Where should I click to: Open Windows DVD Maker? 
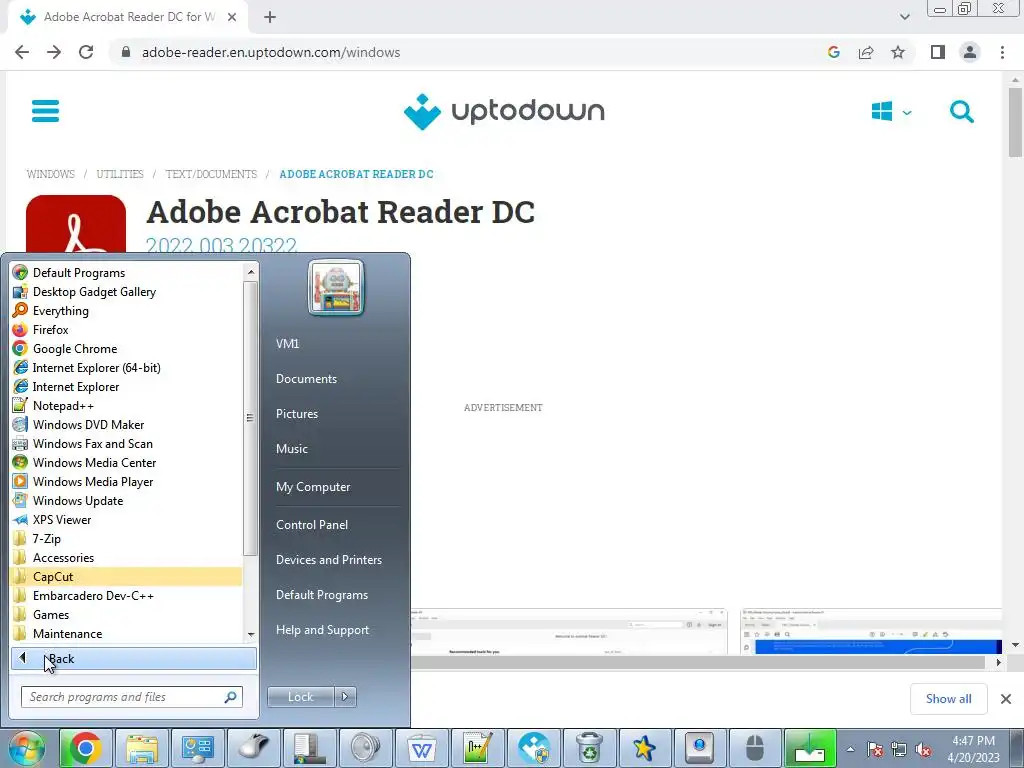coord(127,424)
